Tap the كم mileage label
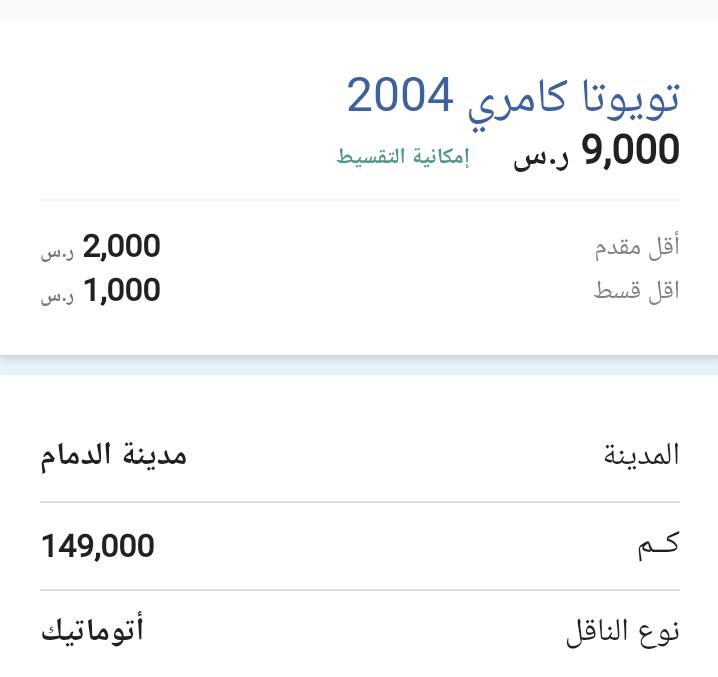This screenshot has height=677, width=718. 659,545
